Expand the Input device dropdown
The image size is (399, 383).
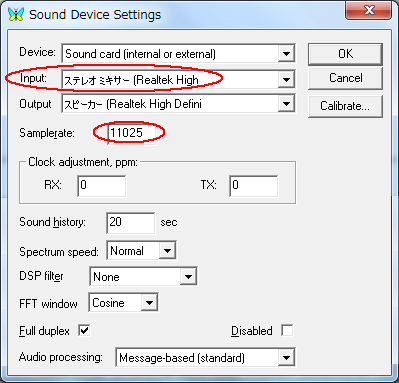coord(286,80)
